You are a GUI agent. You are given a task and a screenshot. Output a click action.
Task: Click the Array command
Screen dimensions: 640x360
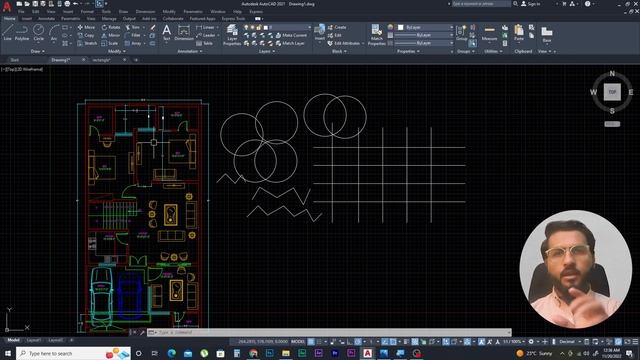point(133,43)
